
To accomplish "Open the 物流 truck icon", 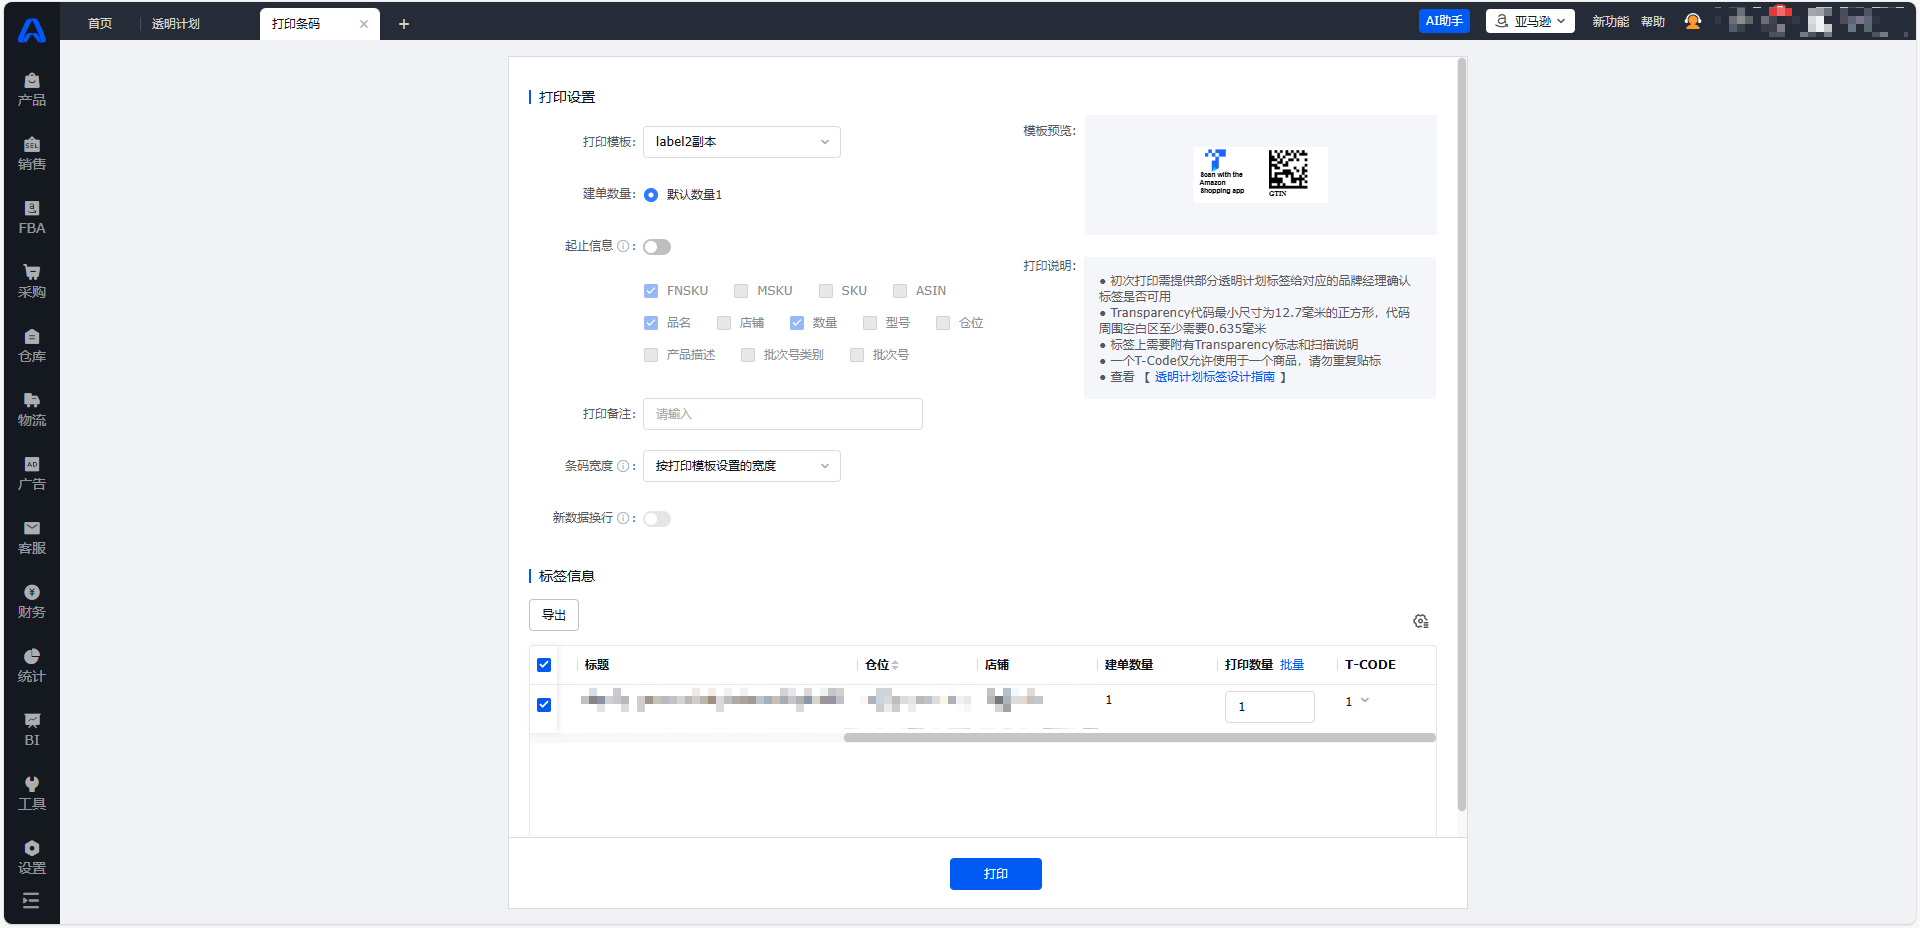I will [32, 409].
